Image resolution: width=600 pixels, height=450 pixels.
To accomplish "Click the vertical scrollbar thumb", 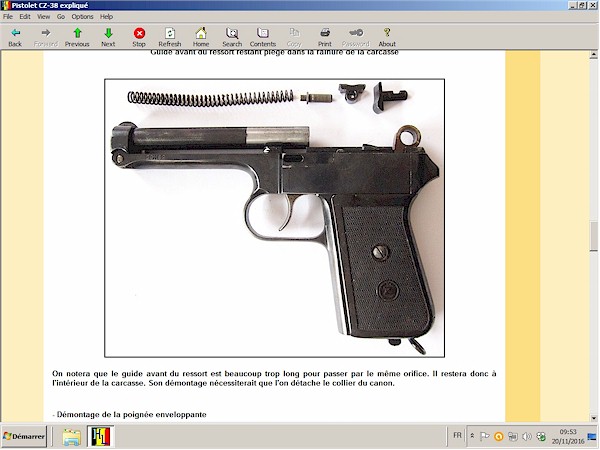I will click(x=593, y=237).
